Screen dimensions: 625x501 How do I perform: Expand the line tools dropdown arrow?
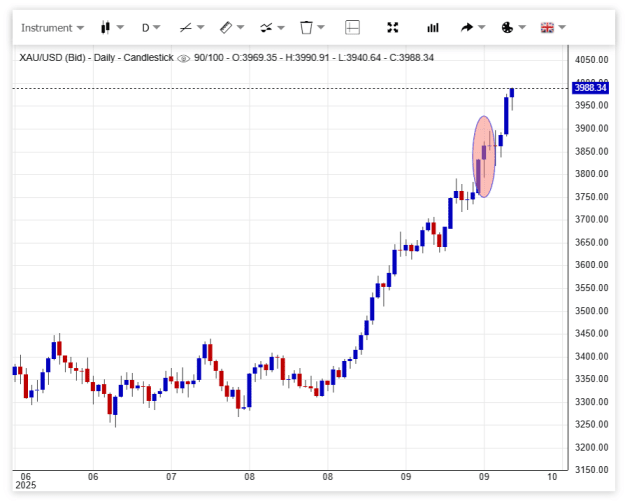pos(200,28)
